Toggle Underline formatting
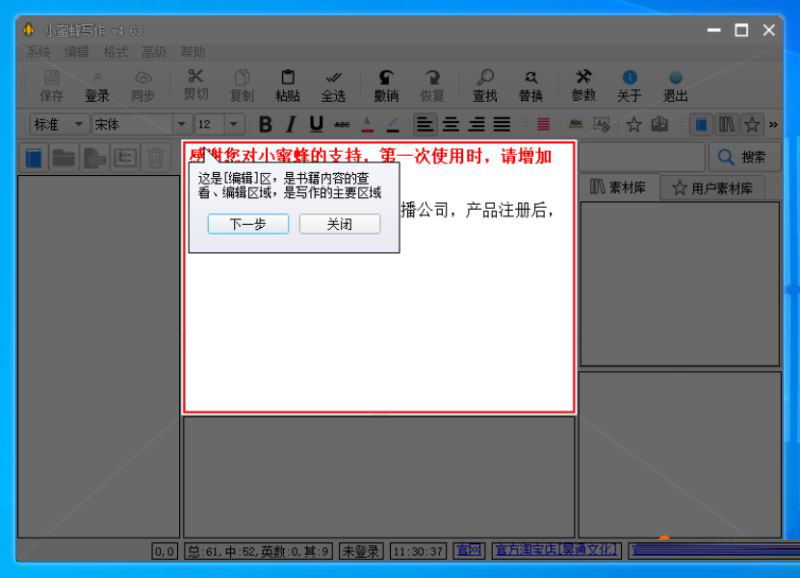Screen dimensions: 800x578 [316, 124]
